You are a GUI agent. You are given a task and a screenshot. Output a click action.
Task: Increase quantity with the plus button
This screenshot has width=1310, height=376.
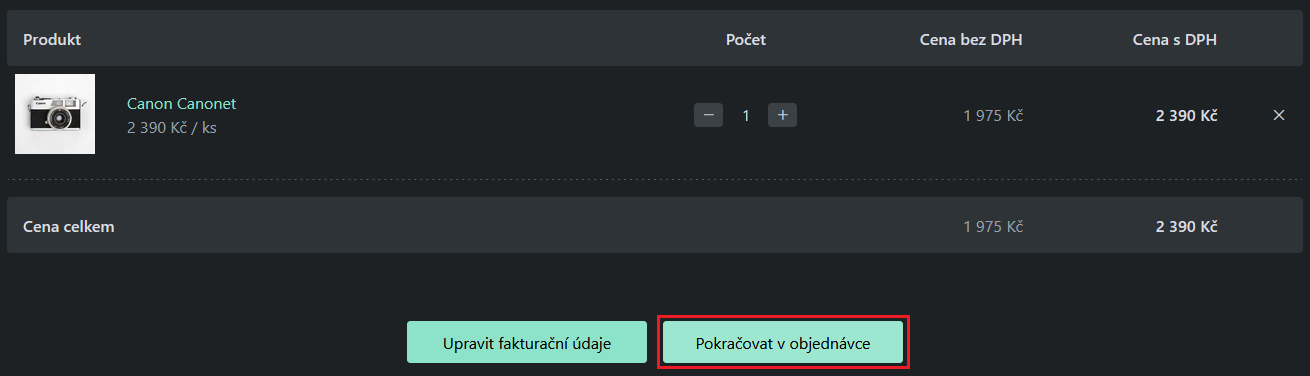782,115
